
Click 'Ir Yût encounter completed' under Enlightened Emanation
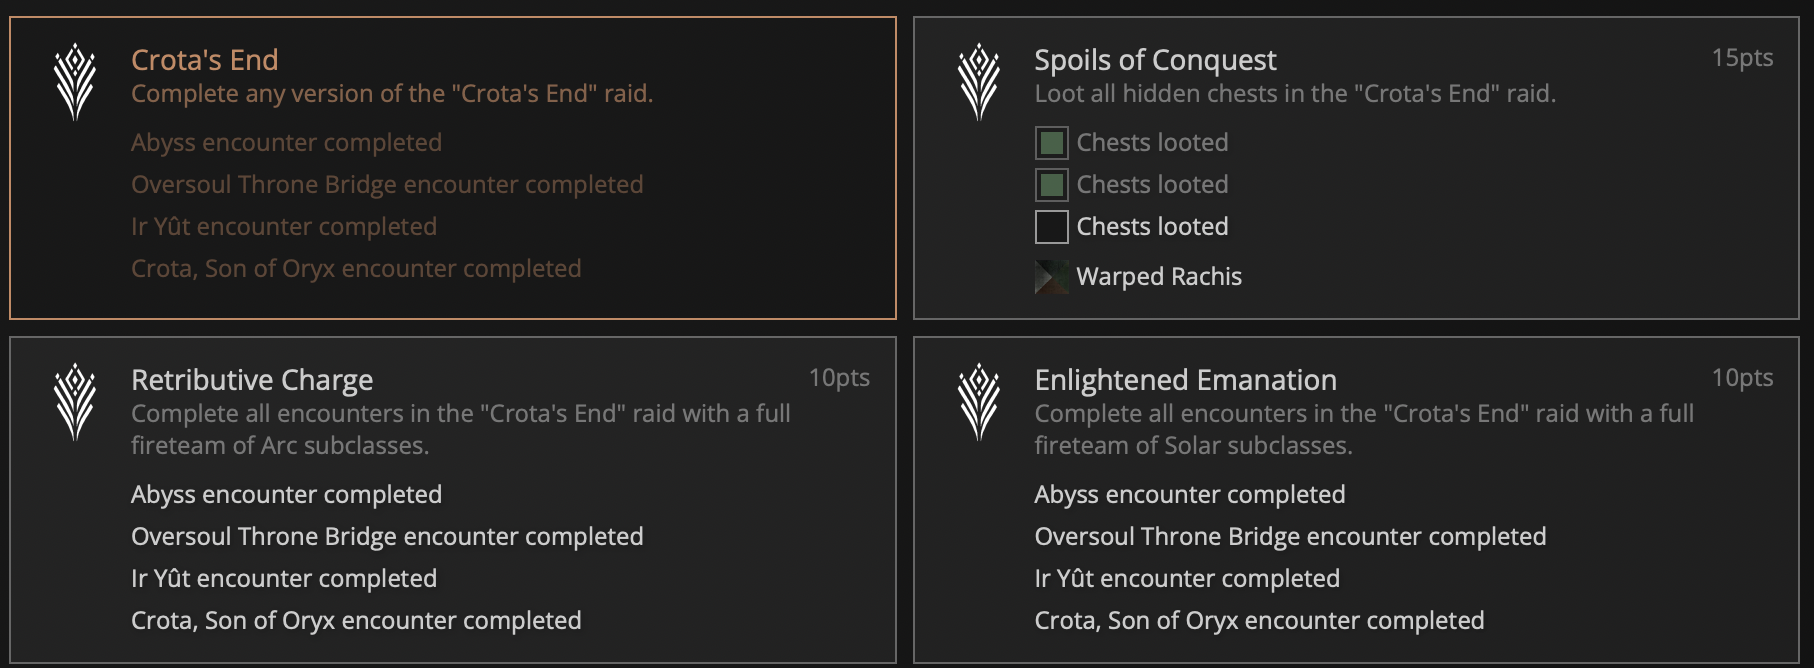pos(1188,578)
